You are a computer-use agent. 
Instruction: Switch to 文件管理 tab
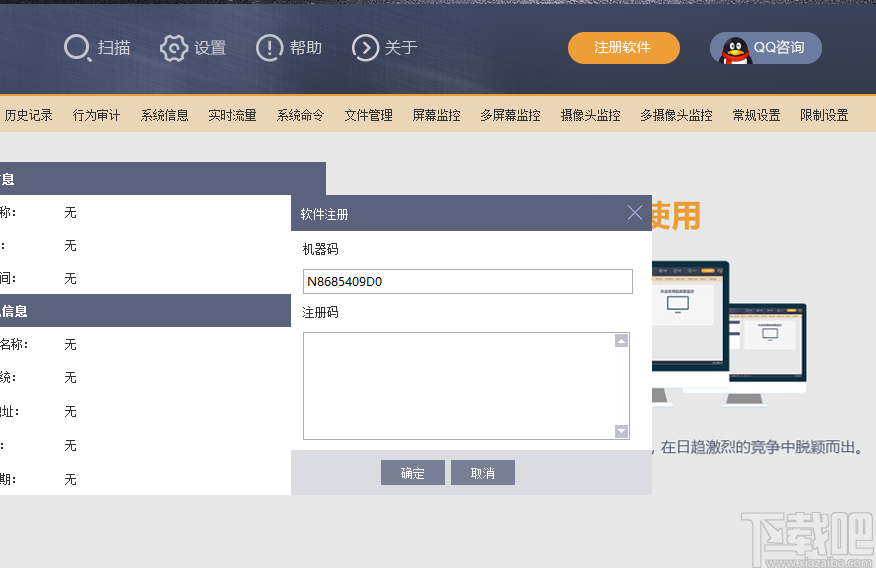tap(368, 115)
